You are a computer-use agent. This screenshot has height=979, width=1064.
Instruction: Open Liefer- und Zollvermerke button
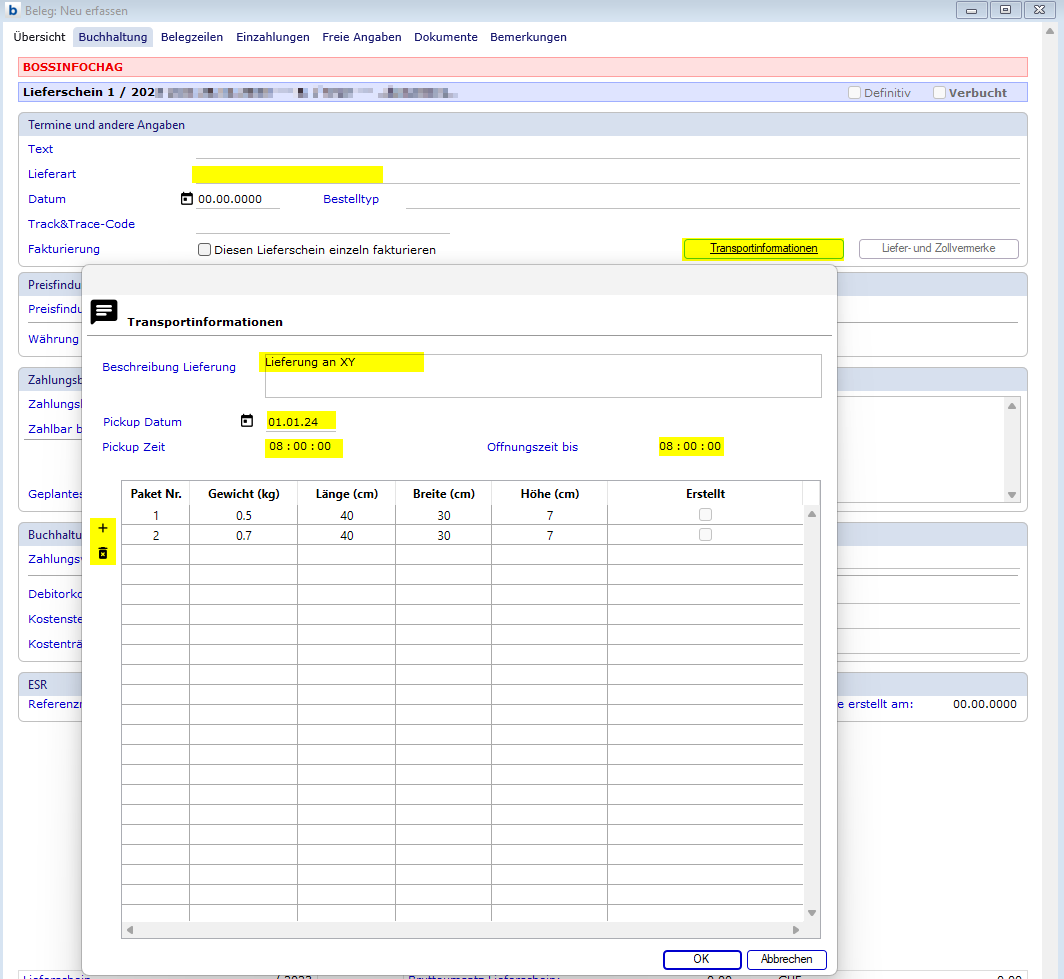(x=939, y=249)
